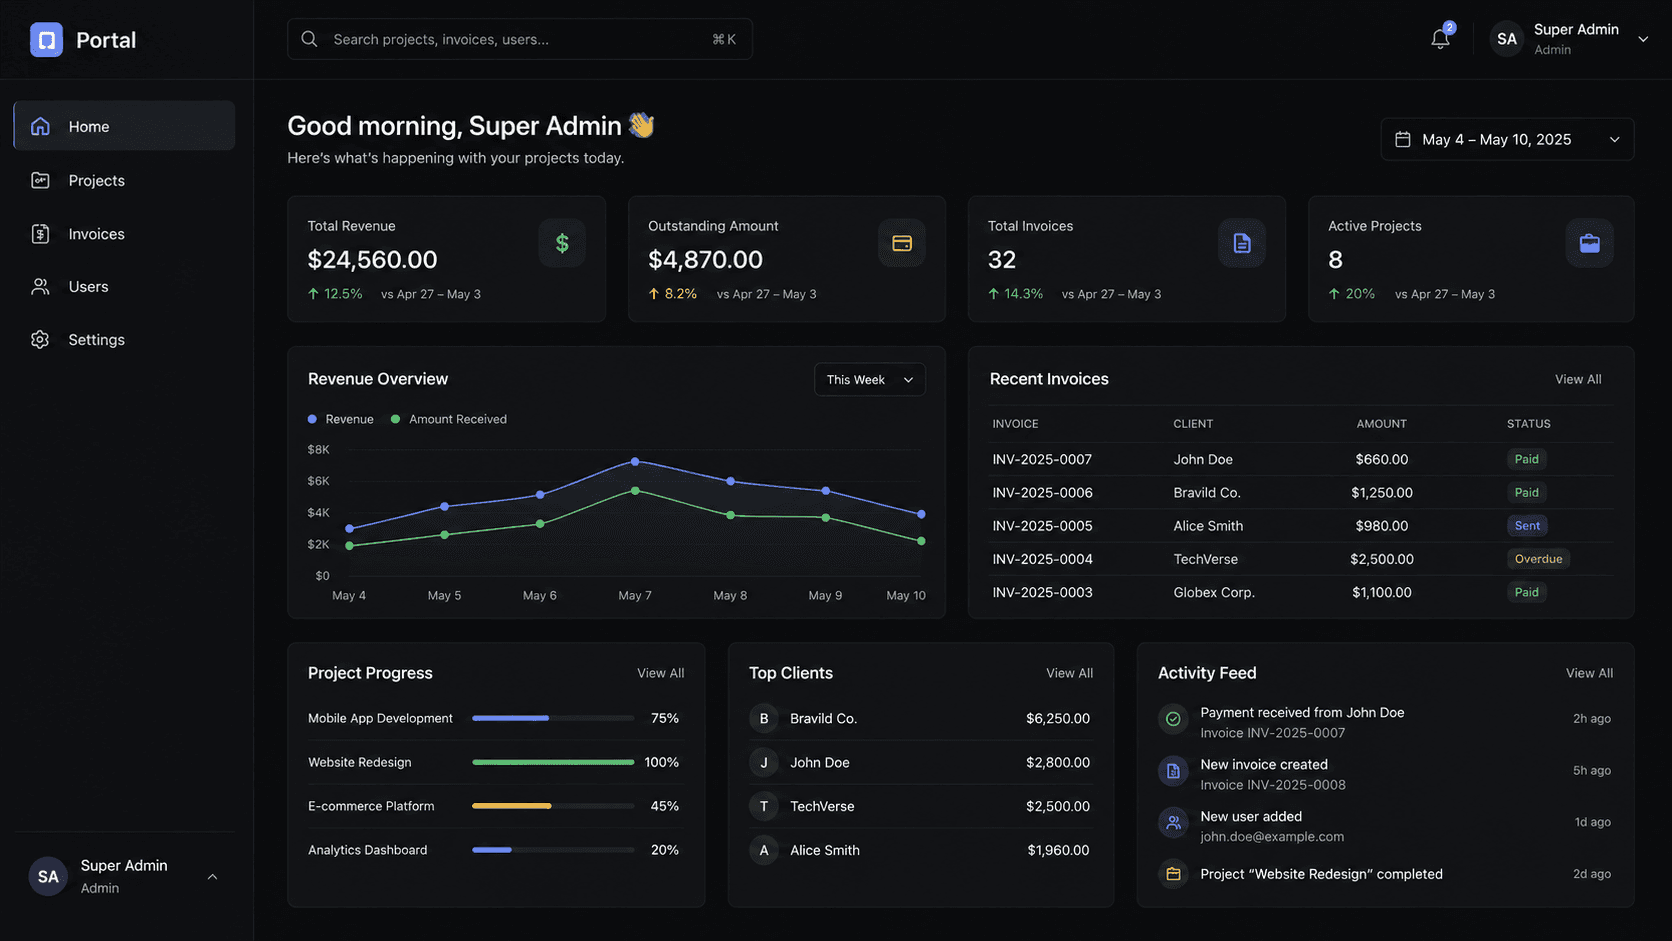Click the Portal logo icon
Screen dimensions: 1672x941
[46, 40]
